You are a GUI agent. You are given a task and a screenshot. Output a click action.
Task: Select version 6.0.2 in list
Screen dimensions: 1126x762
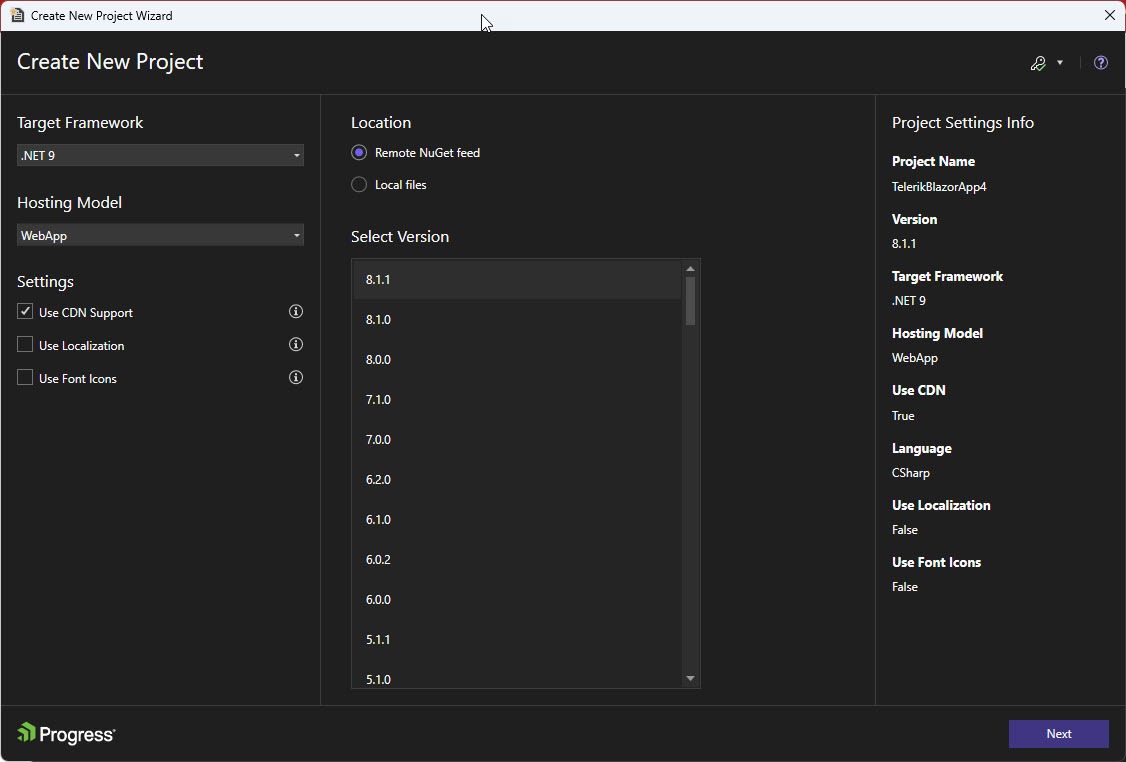click(x=517, y=559)
